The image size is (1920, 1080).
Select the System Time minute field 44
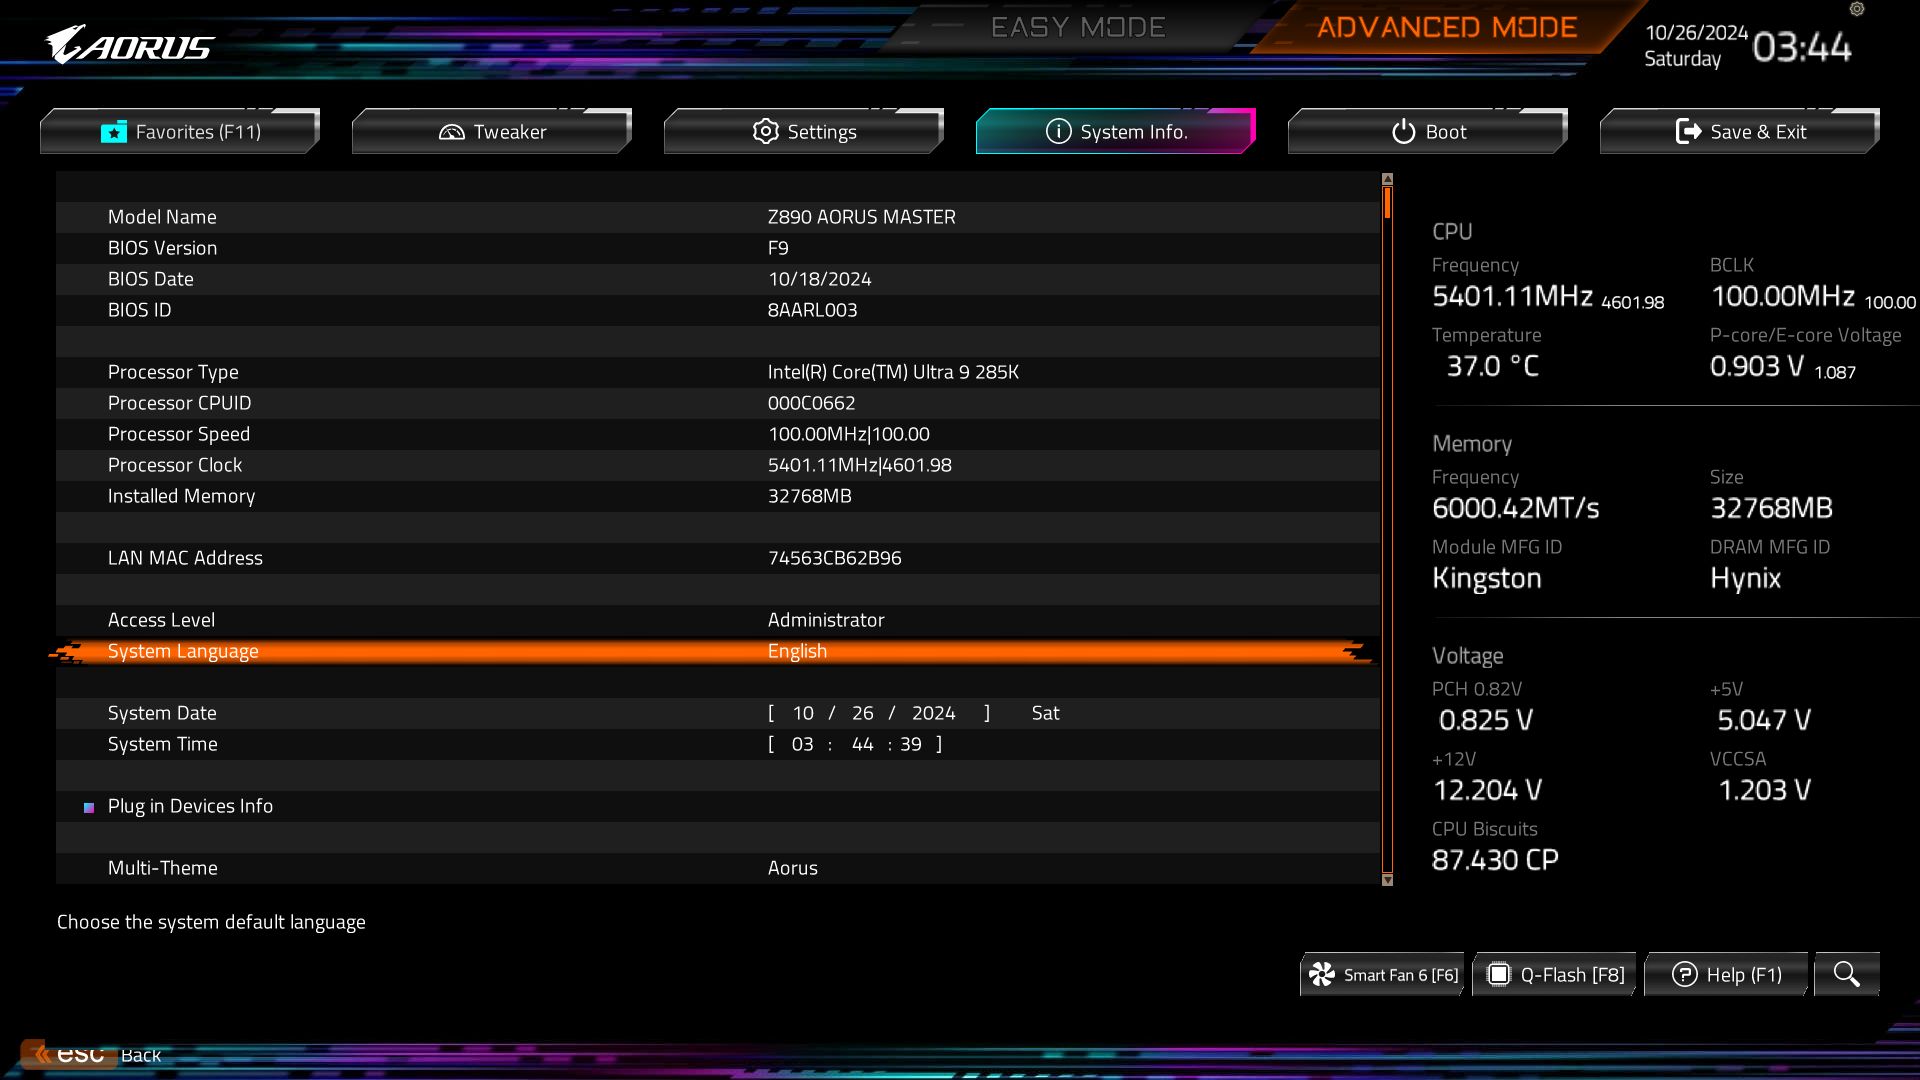pos(863,744)
